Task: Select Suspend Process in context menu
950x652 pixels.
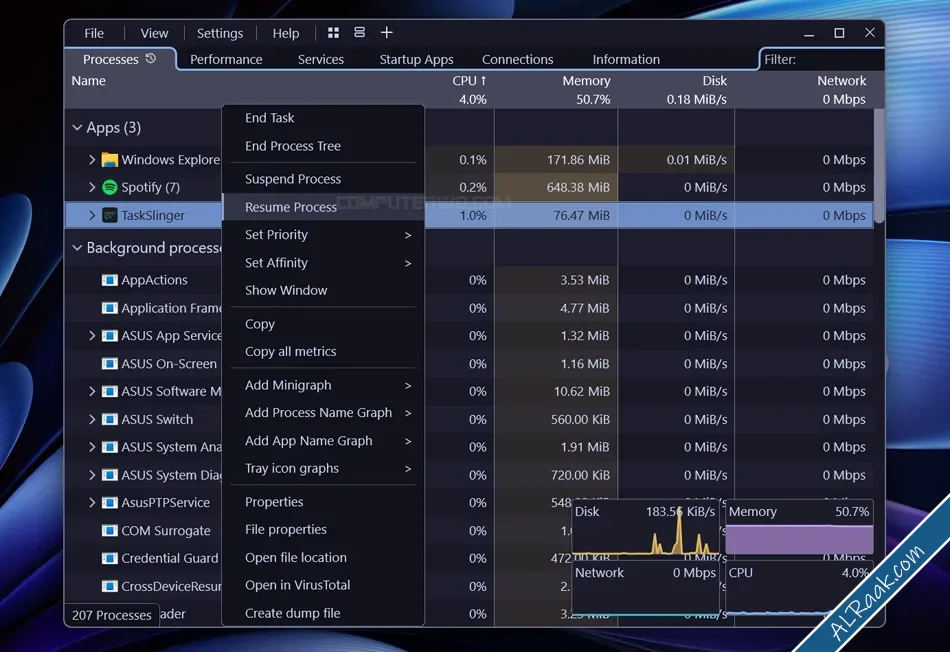Action: [x=323, y=179]
